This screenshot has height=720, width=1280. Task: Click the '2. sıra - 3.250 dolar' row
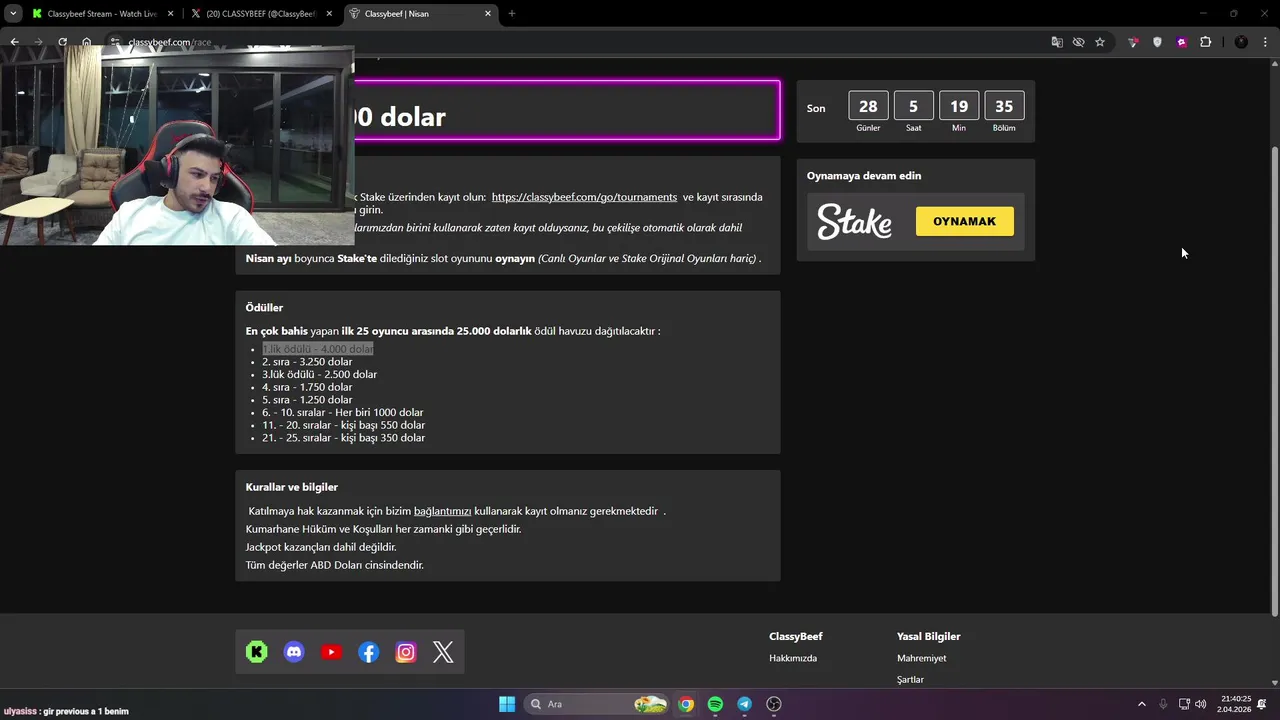[307, 362]
